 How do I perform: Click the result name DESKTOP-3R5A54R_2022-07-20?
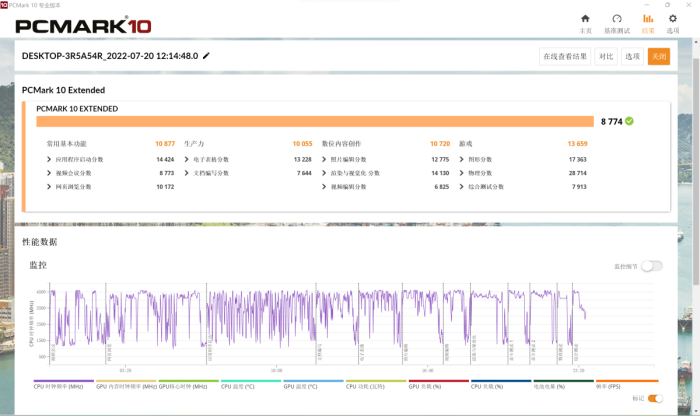[x=110, y=56]
